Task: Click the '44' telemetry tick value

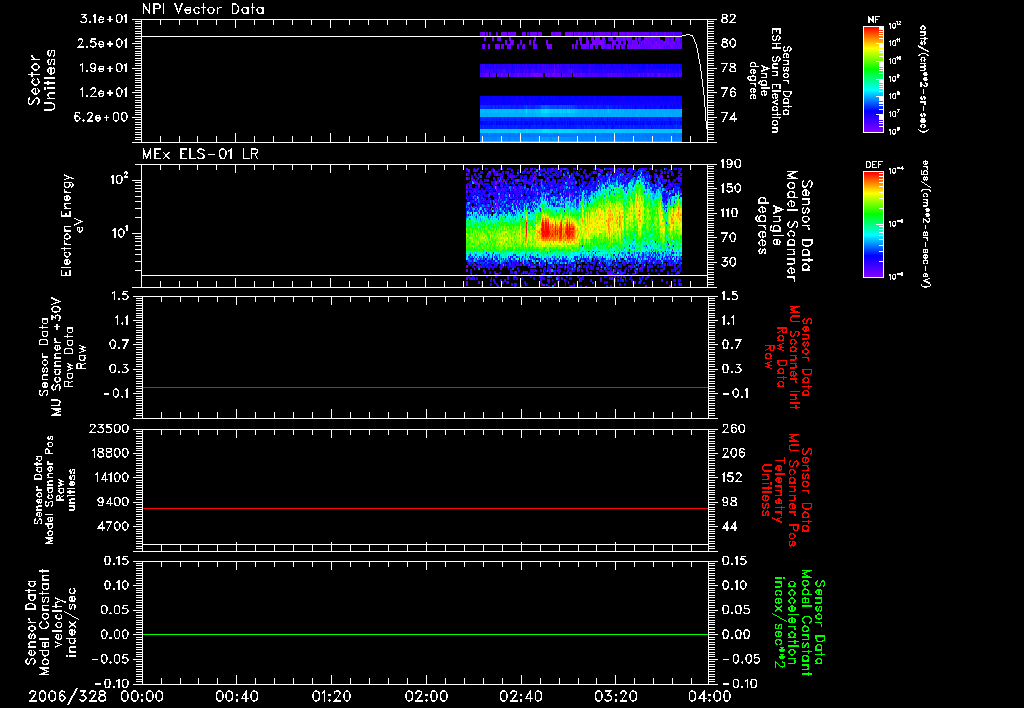Action: (x=729, y=526)
